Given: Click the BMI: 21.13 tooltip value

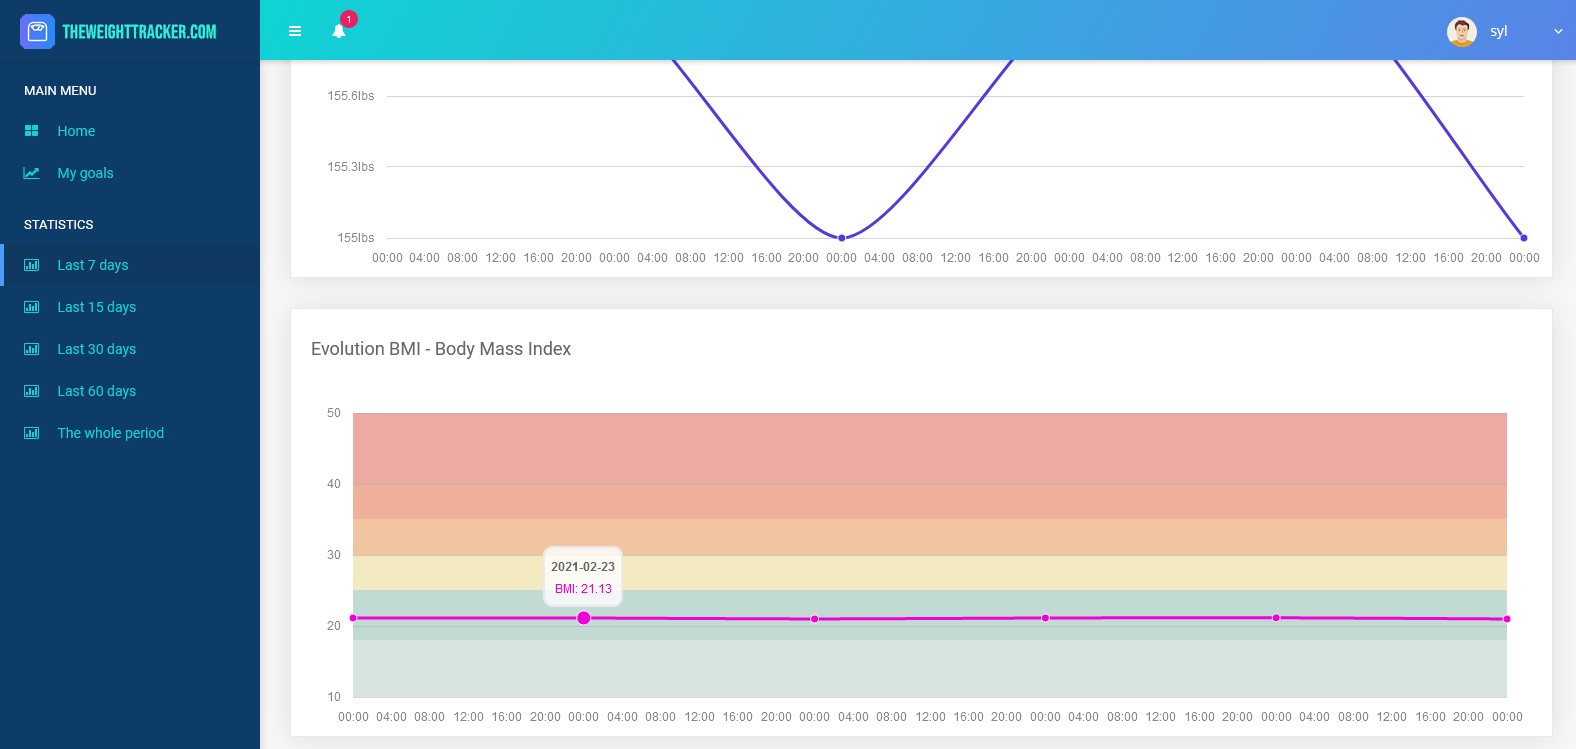Looking at the screenshot, I should (583, 589).
